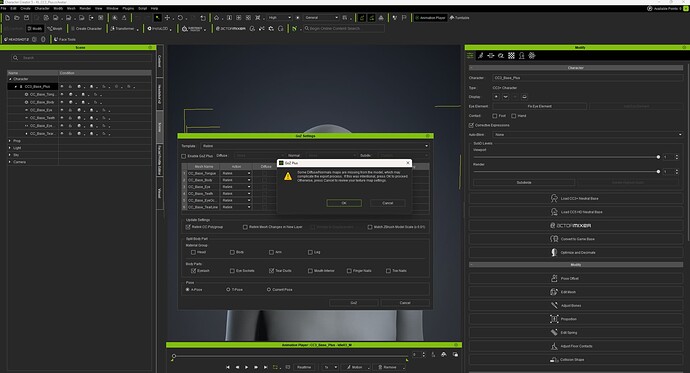Viewport: 690px width, 373px height.
Task: Click the Create Character toolbar button
Action: 86,29
